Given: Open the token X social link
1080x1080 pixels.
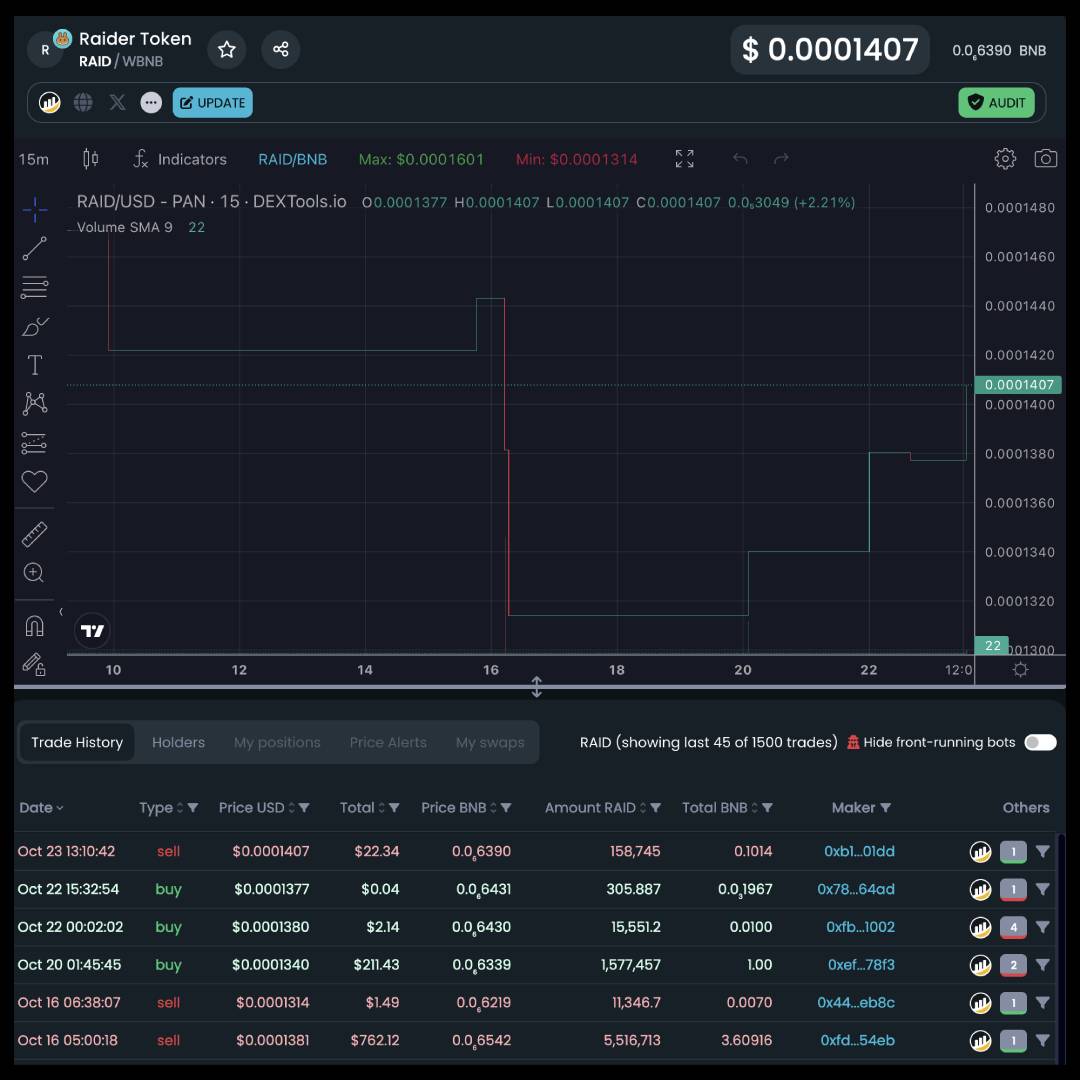Looking at the screenshot, I should (117, 103).
